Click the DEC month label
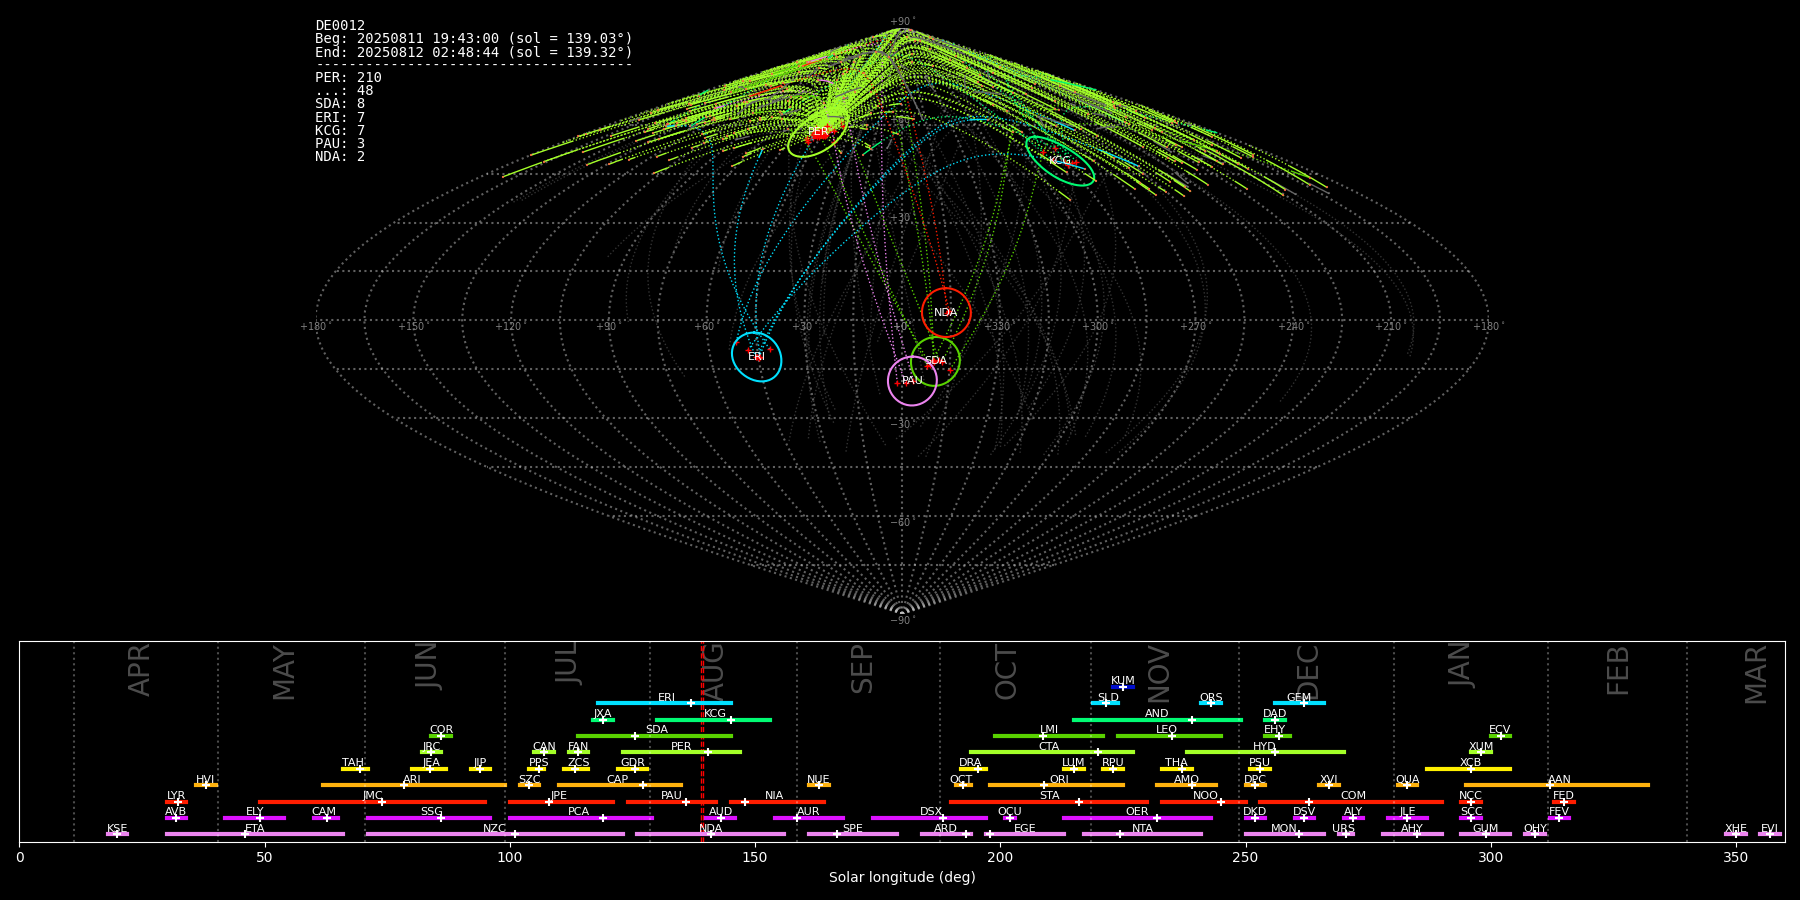The image size is (1800, 900). tap(1308, 672)
